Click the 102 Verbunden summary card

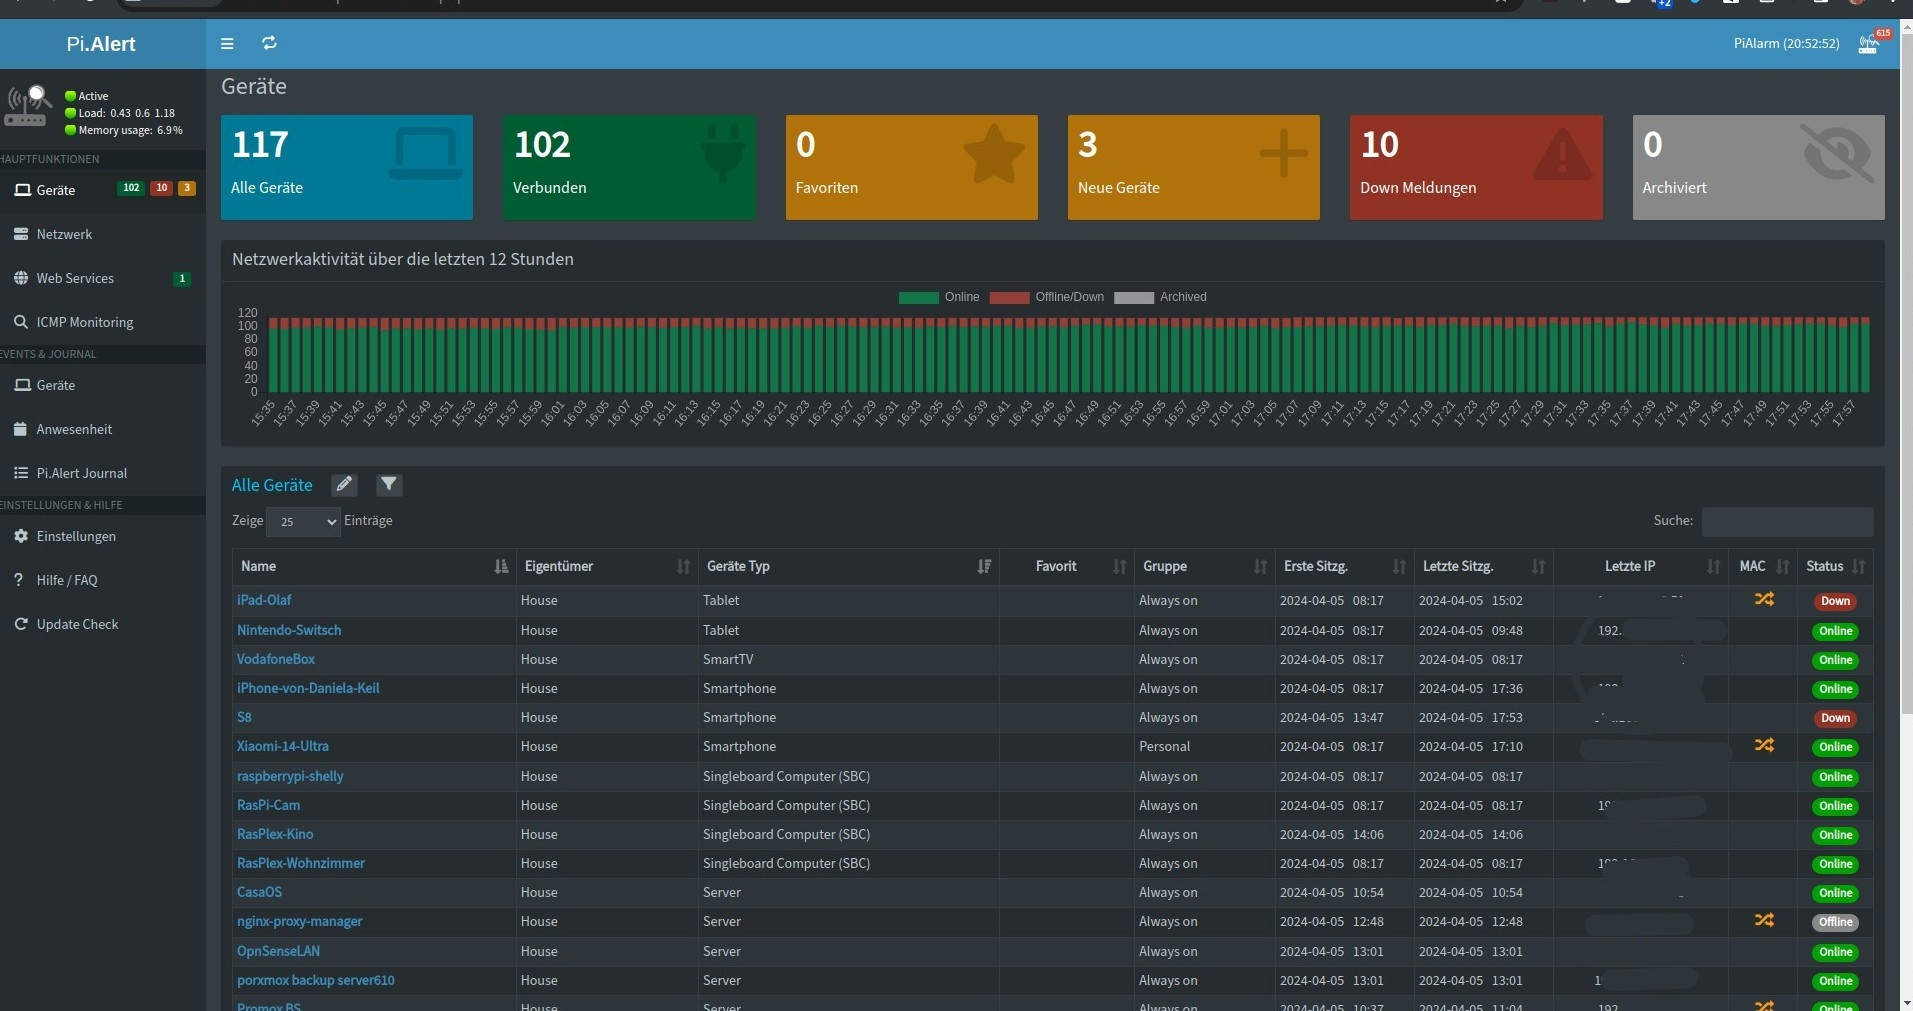(x=629, y=167)
